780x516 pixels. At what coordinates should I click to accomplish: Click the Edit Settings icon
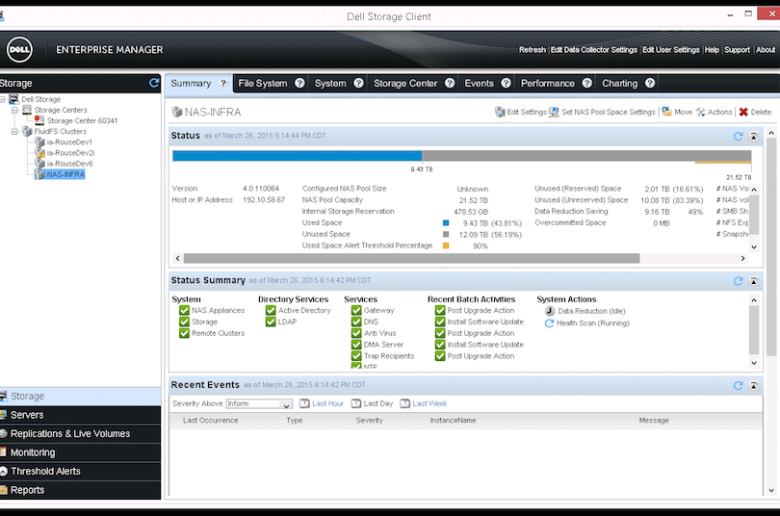tap(500, 112)
